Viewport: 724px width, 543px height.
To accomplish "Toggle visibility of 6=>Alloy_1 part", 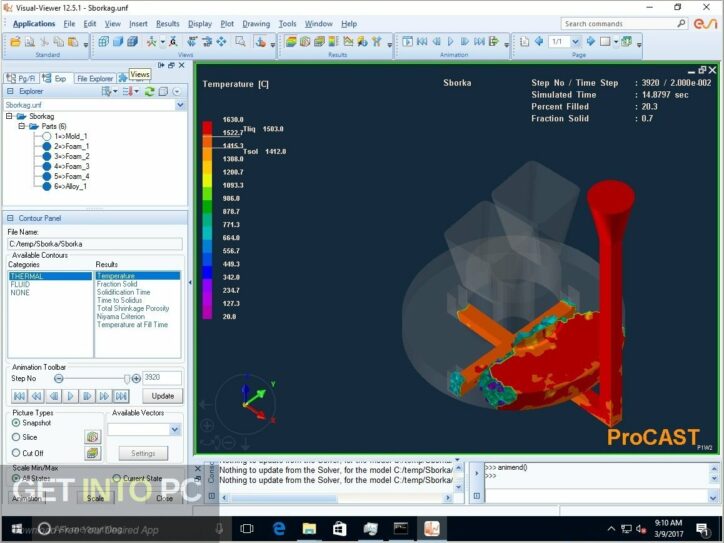I will (47, 186).
